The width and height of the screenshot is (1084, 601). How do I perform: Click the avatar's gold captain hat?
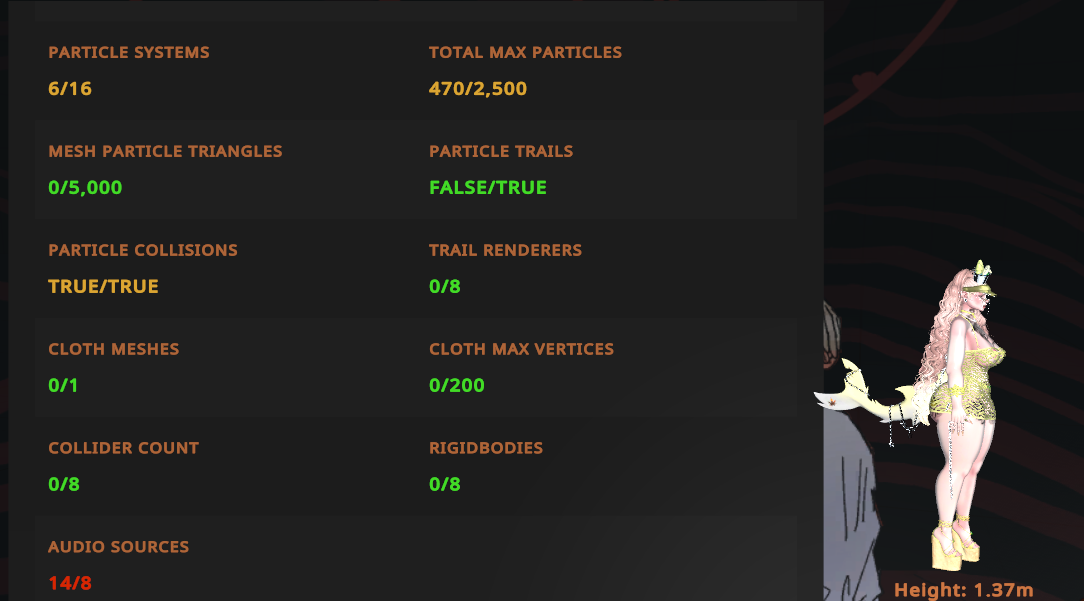coord(978,278)
